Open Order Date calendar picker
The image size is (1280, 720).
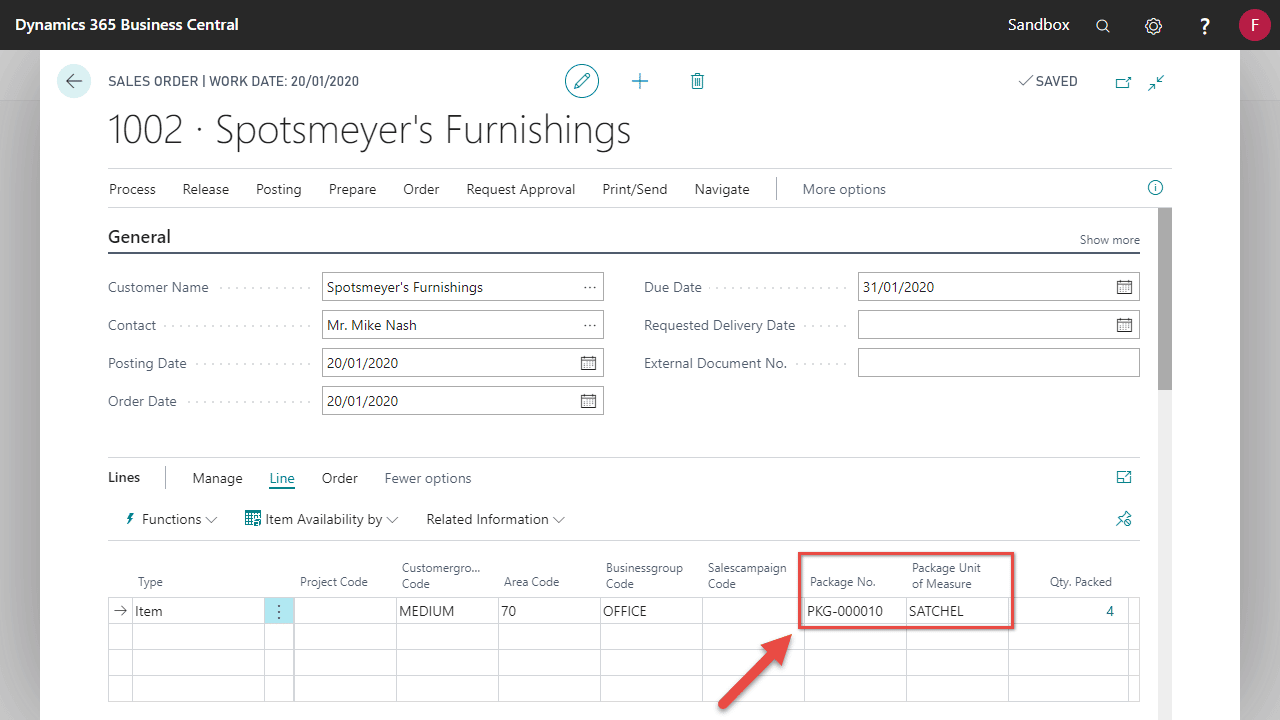point(588,401)
